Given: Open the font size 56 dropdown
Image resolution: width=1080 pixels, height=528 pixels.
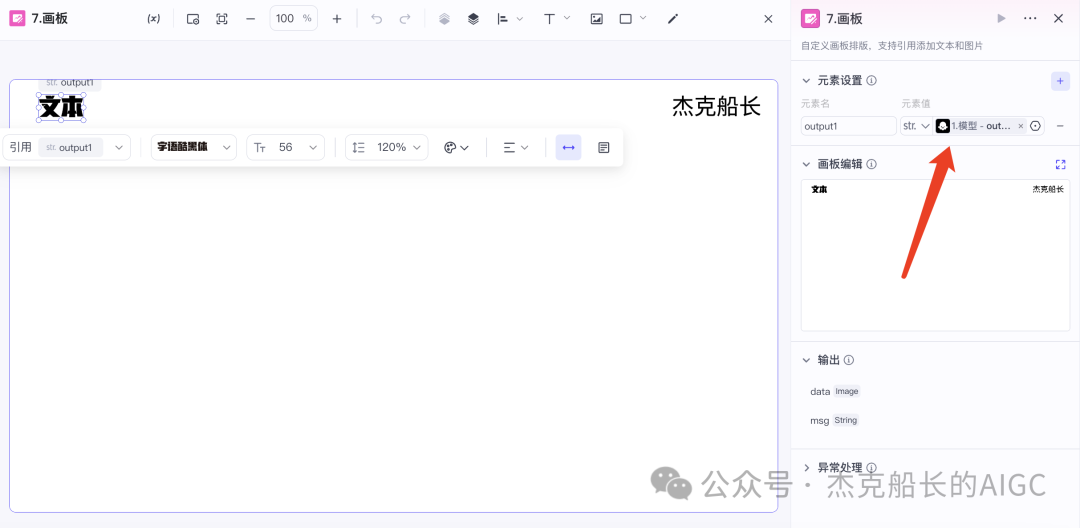Looking at the screenshot, I should pyautogui.click(x=285, y=147).
